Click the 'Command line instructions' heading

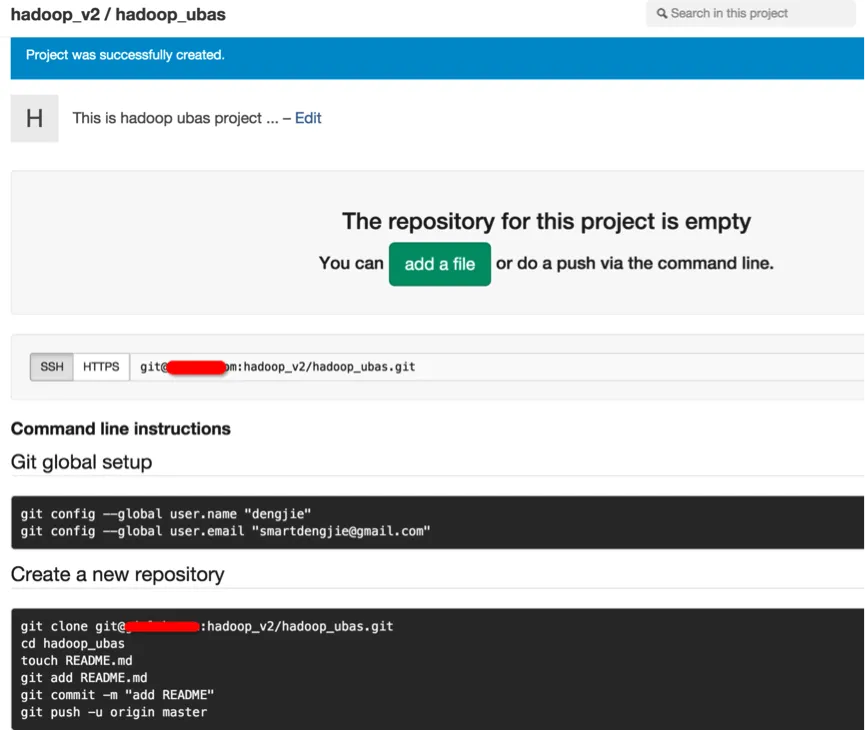tap(121, 429)
